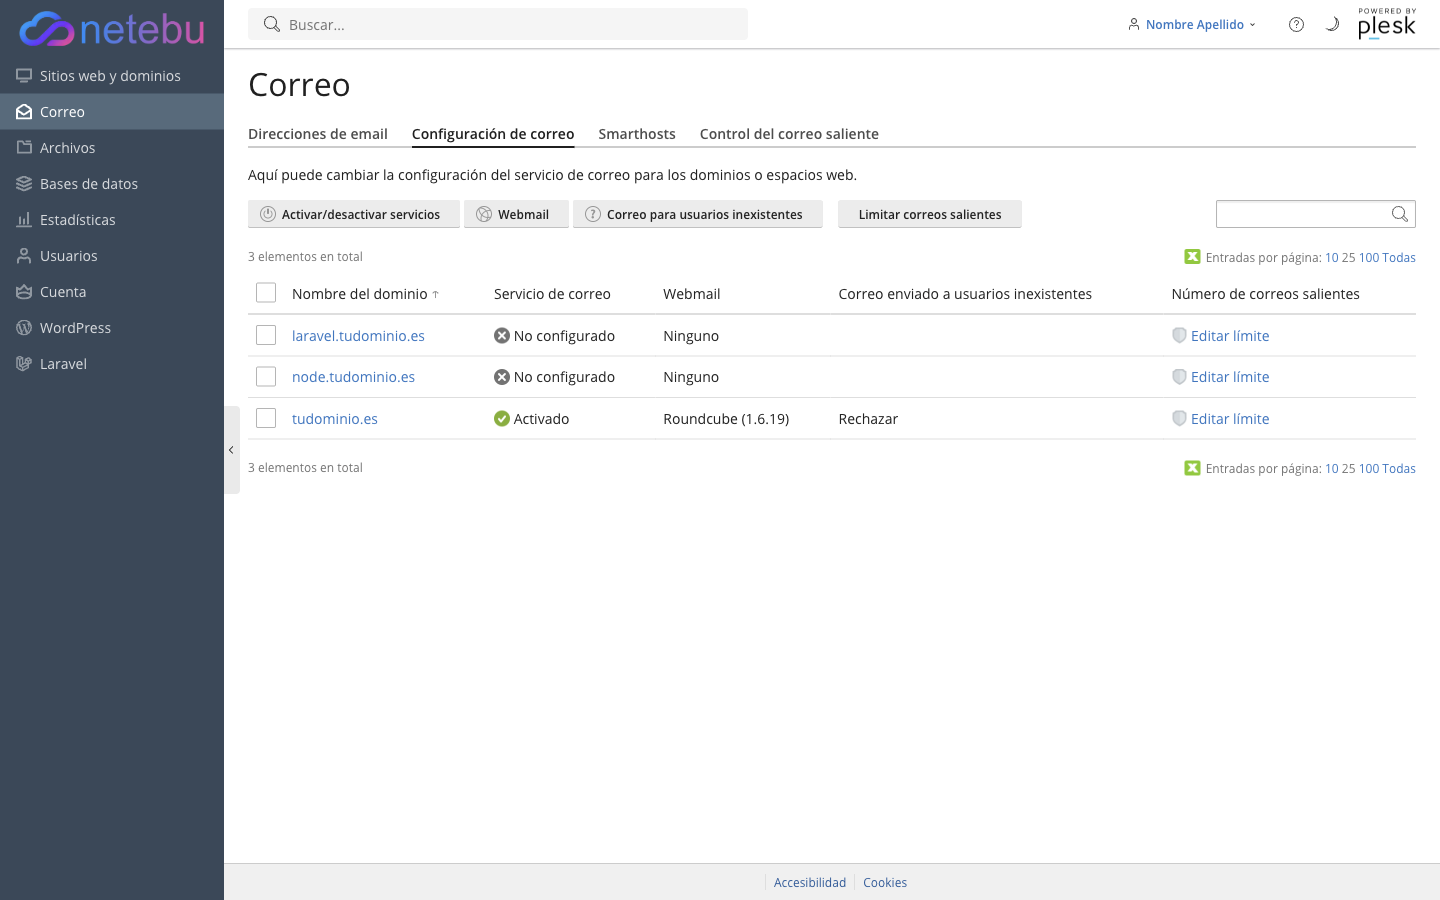Click the Archivos folder icon
Screen dimensions: 1440x900
click(24, 148)
